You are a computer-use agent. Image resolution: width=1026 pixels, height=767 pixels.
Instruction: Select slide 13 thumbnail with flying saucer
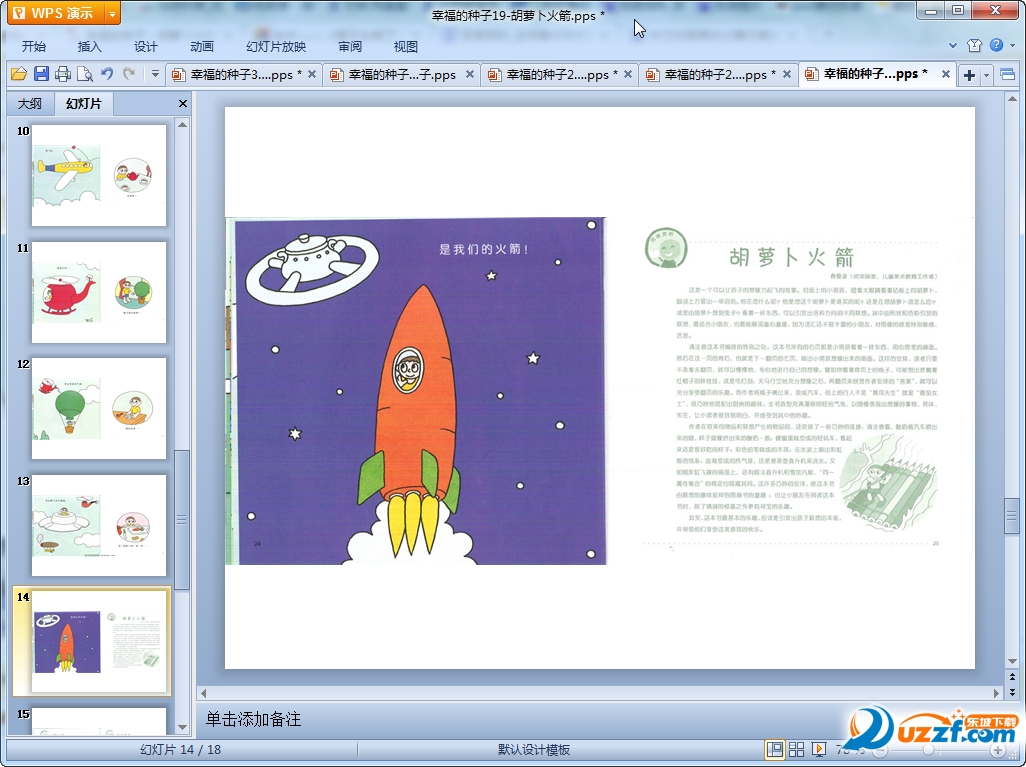click(x=99, y=526)
